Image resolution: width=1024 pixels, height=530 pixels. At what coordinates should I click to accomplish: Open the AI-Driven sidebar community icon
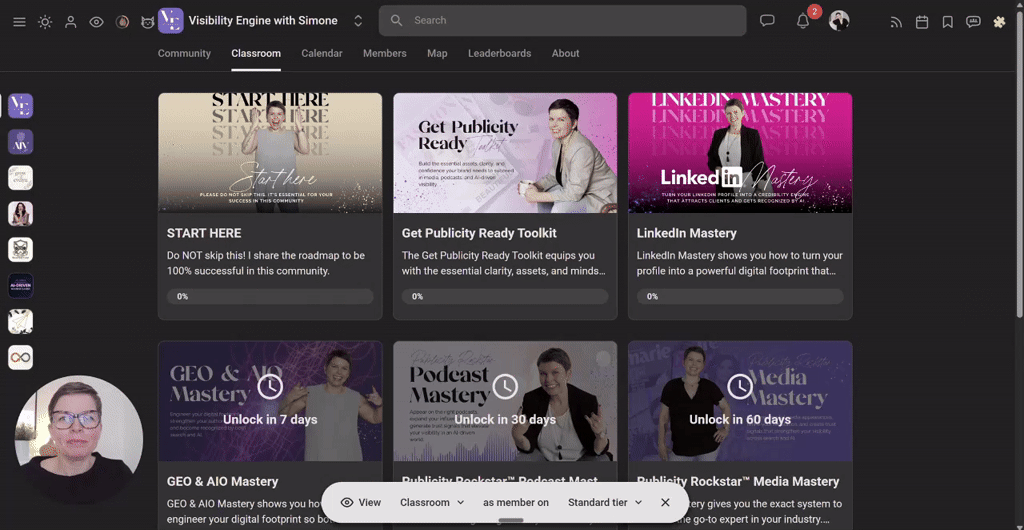tap(20, 285)
